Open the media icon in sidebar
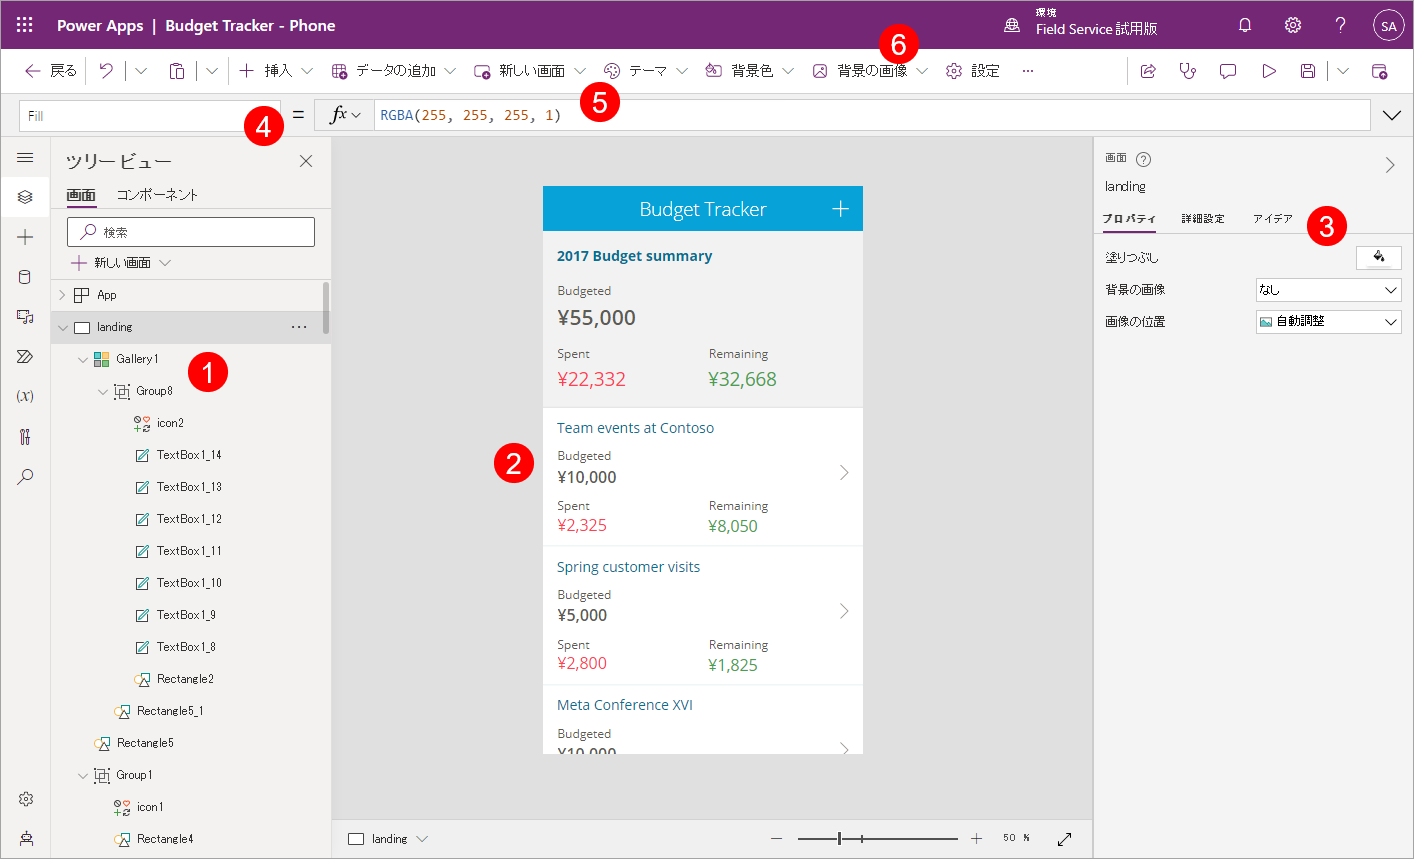Screen dimensions: 1414x859 [25, 317]
